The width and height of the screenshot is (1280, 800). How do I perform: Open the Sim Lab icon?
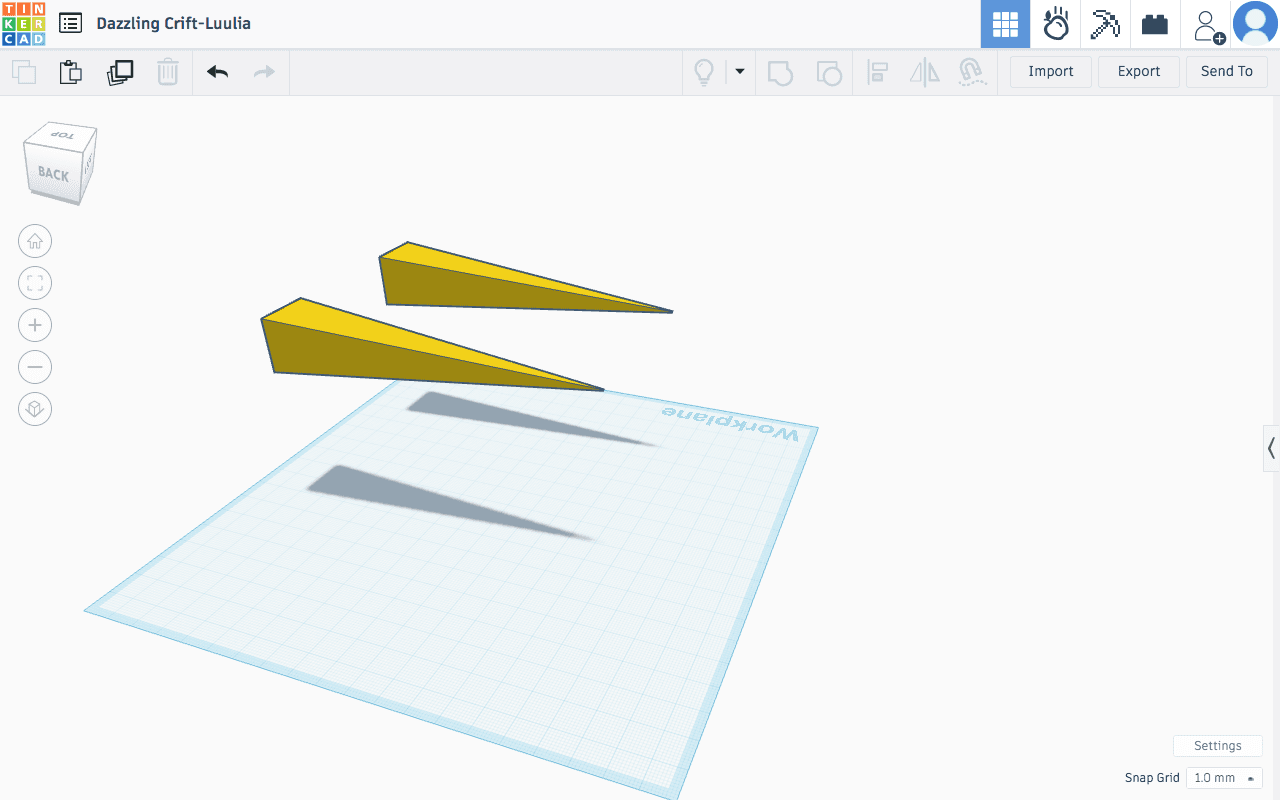[x=1056, y=24]
